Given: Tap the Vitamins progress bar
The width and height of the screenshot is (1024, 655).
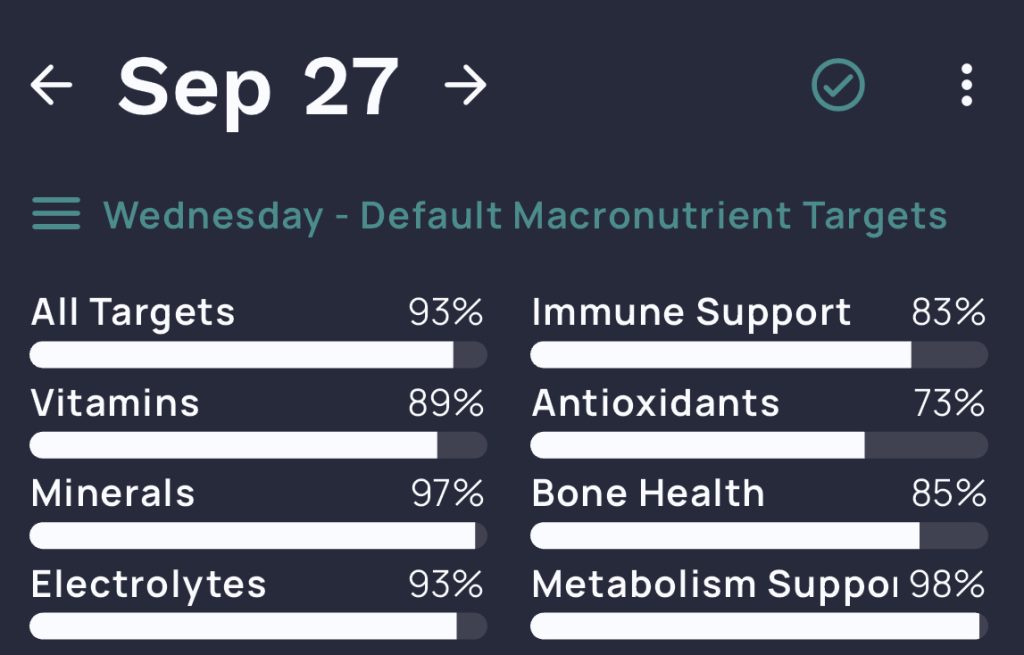Looking at the screenshot, I should pyautogui.click(x=258, y=445).
